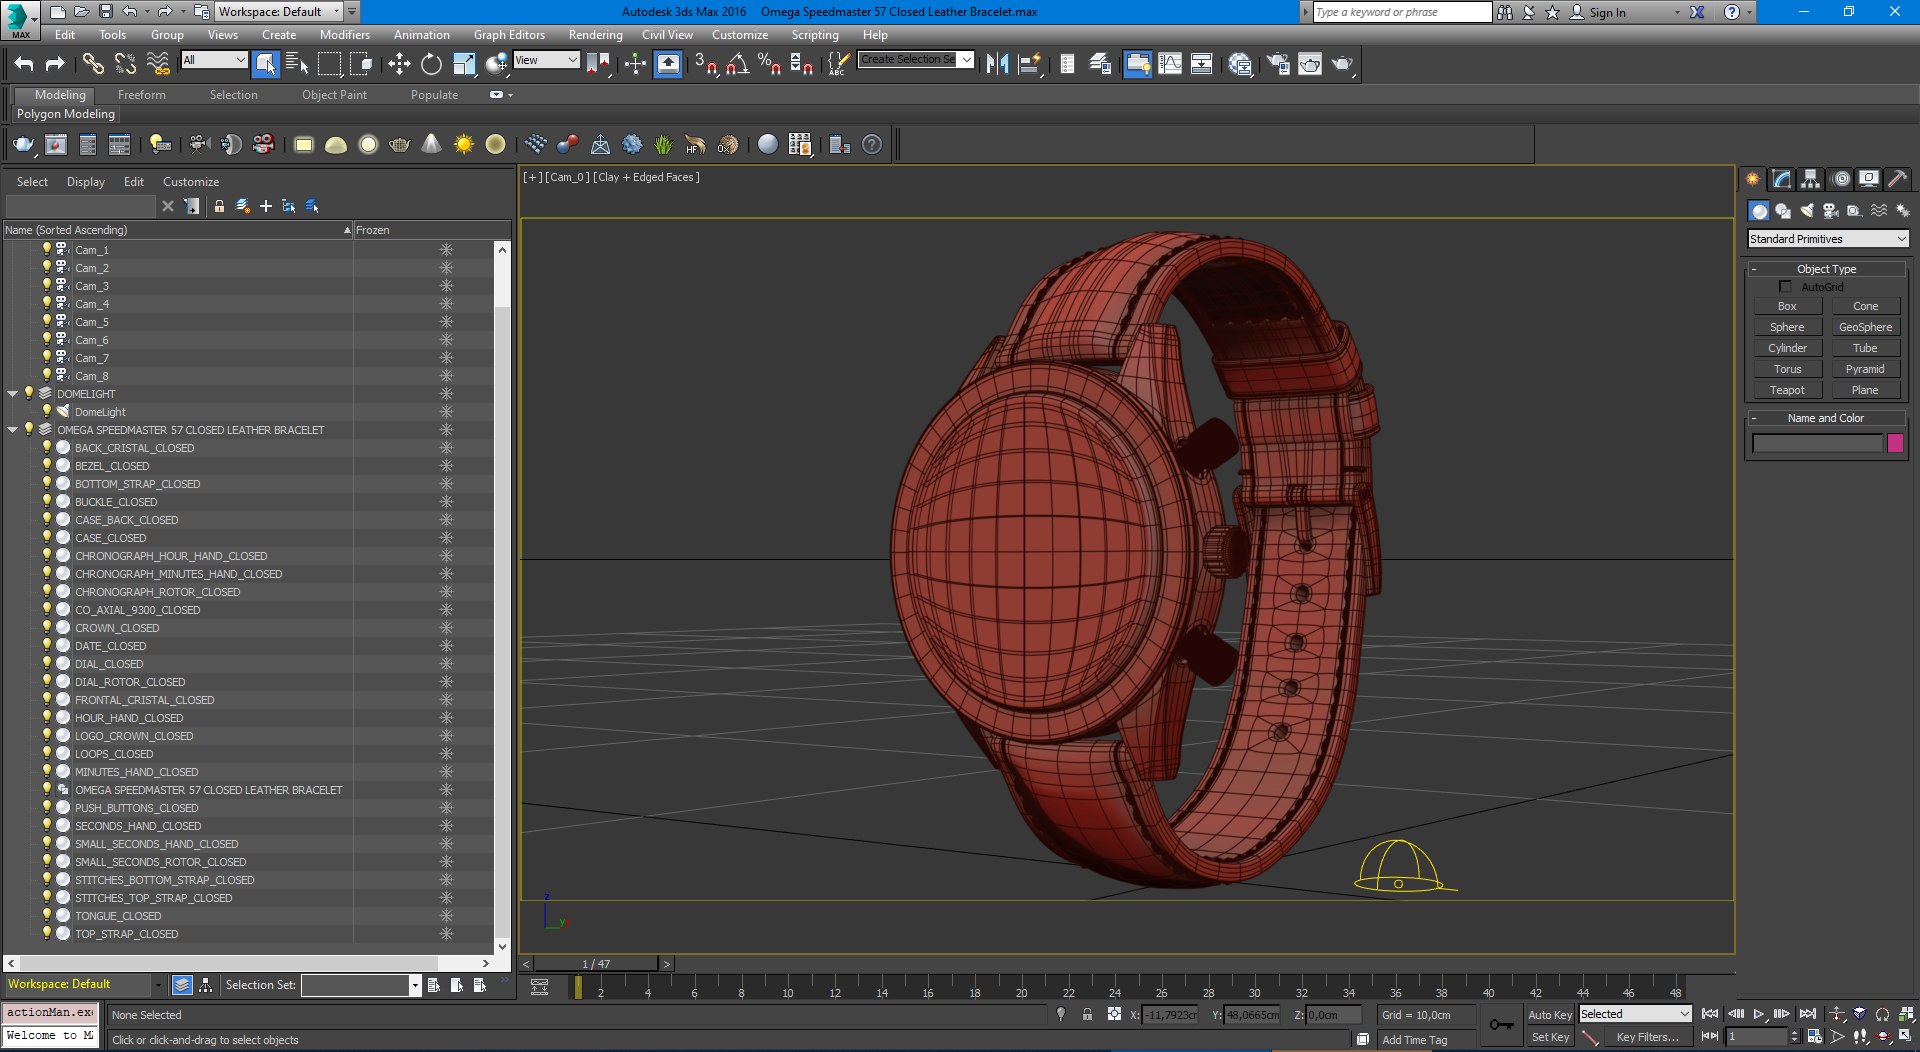The width and height of the screenshot is (1920, 1052).
Task: Click the time slider showing 1 / 47
Action: point(596,964)
